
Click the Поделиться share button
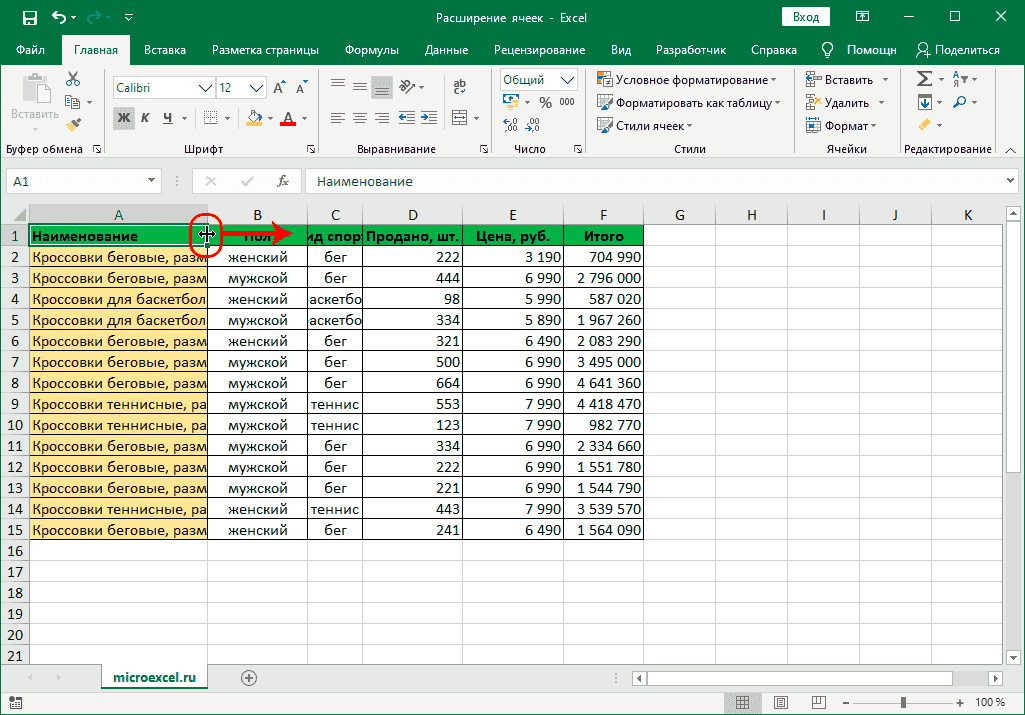pos(958,50)
